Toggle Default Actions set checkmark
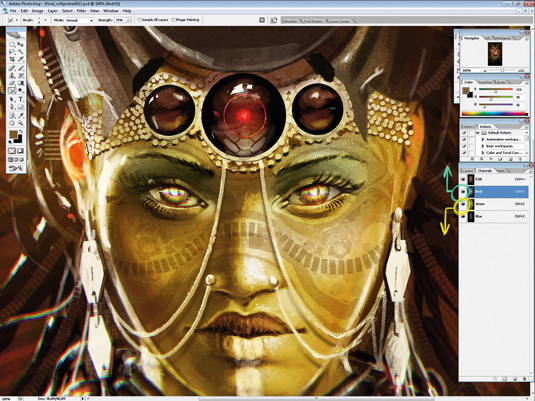Viewport: 535px width, 401px height. coord(464,132)
